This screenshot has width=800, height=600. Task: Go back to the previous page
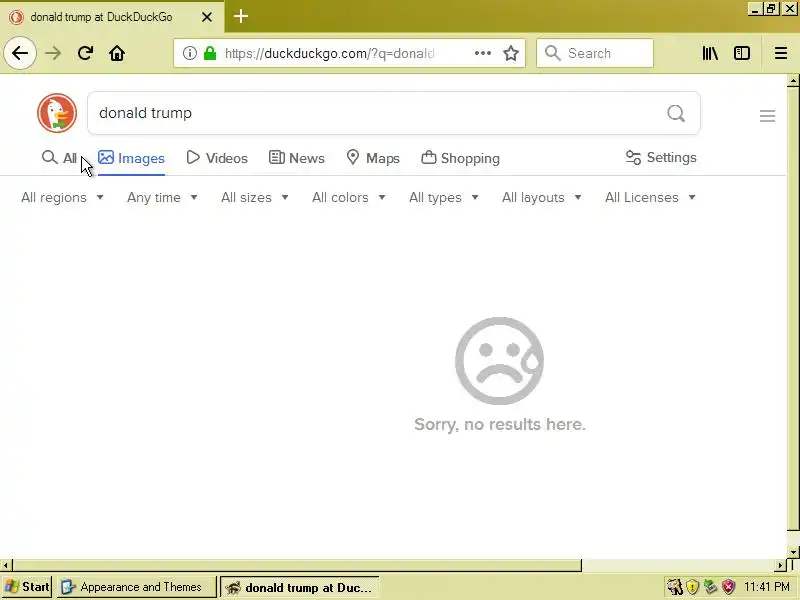click(20, 53)
